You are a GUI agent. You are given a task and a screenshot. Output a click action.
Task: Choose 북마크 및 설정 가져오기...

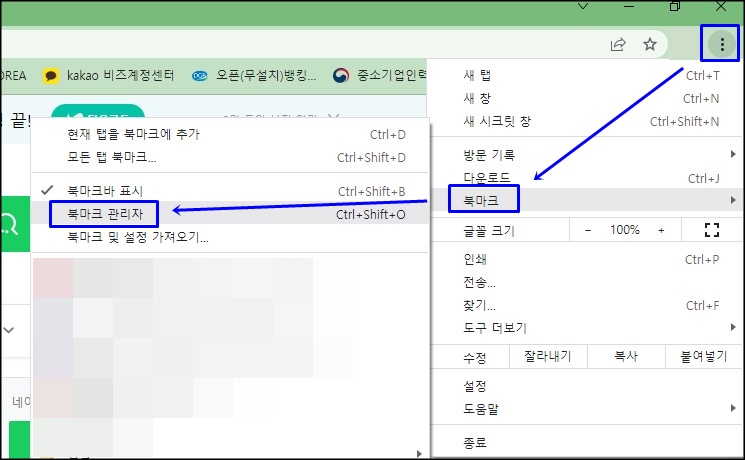click(x=230, y=237)
